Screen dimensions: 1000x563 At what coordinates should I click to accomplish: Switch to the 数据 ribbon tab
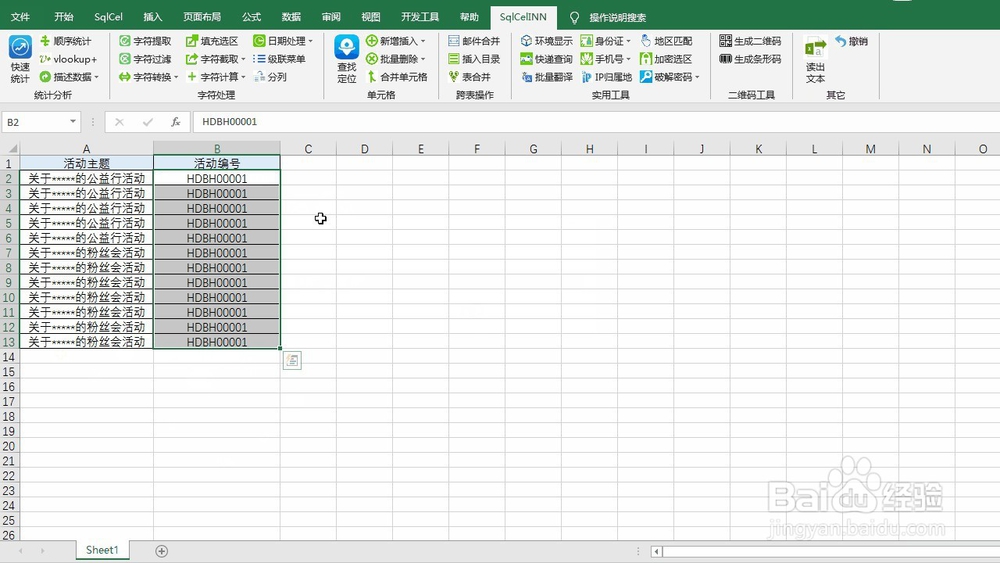pos(291,17)
